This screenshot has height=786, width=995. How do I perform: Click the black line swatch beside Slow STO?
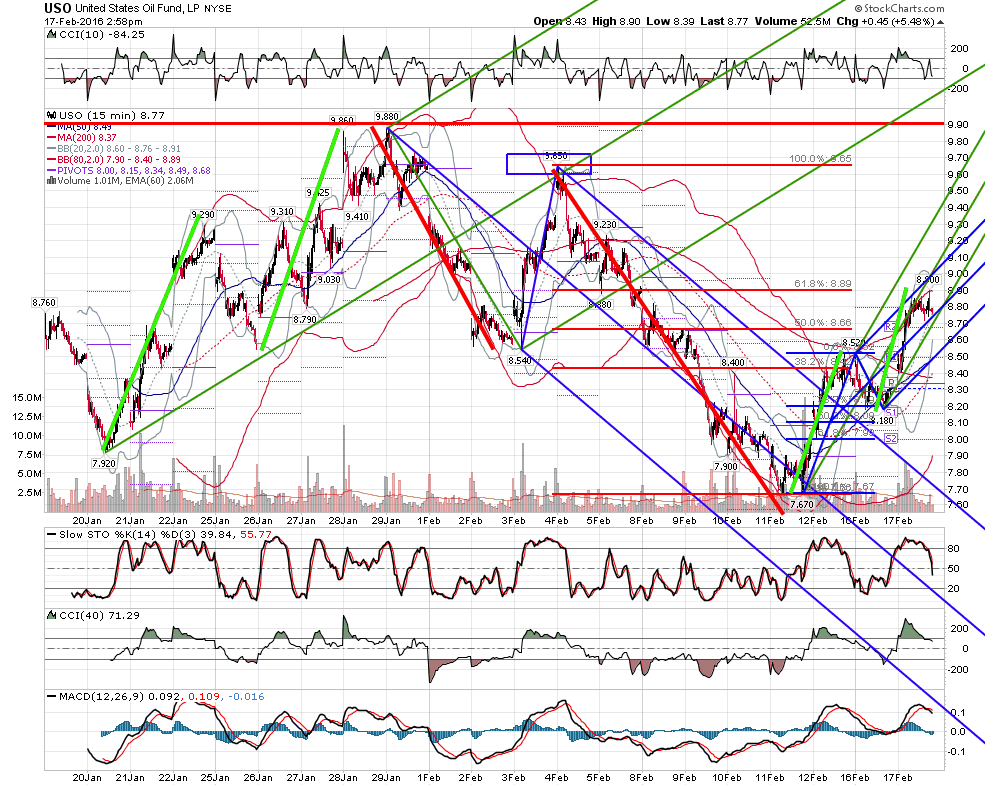pos(51,534)
